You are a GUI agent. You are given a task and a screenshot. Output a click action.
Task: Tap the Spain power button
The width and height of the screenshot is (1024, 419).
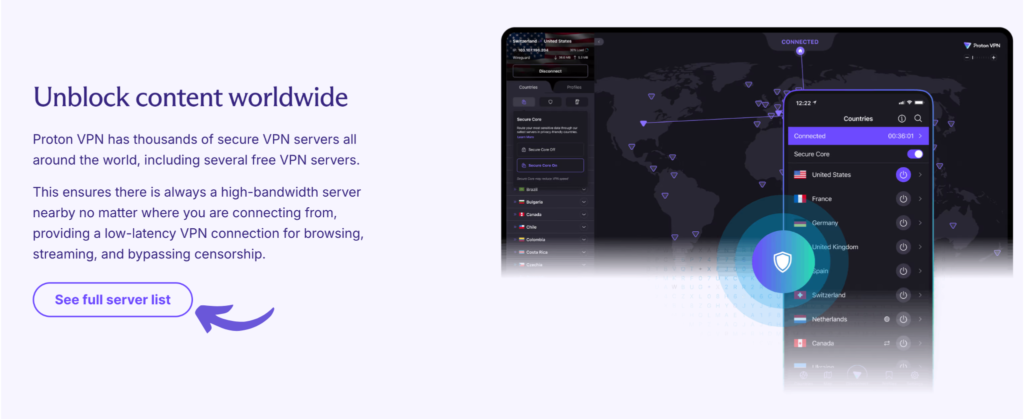click(x=903, y=271)
